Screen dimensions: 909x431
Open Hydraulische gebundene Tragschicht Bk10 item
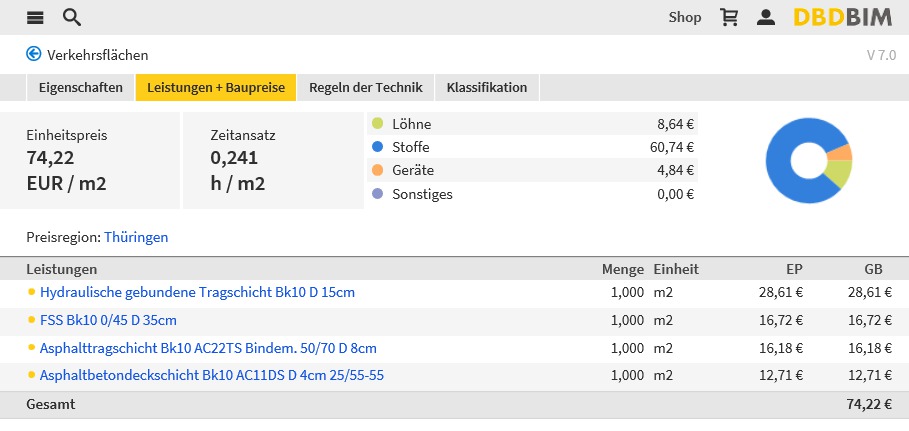coord(197,292)
